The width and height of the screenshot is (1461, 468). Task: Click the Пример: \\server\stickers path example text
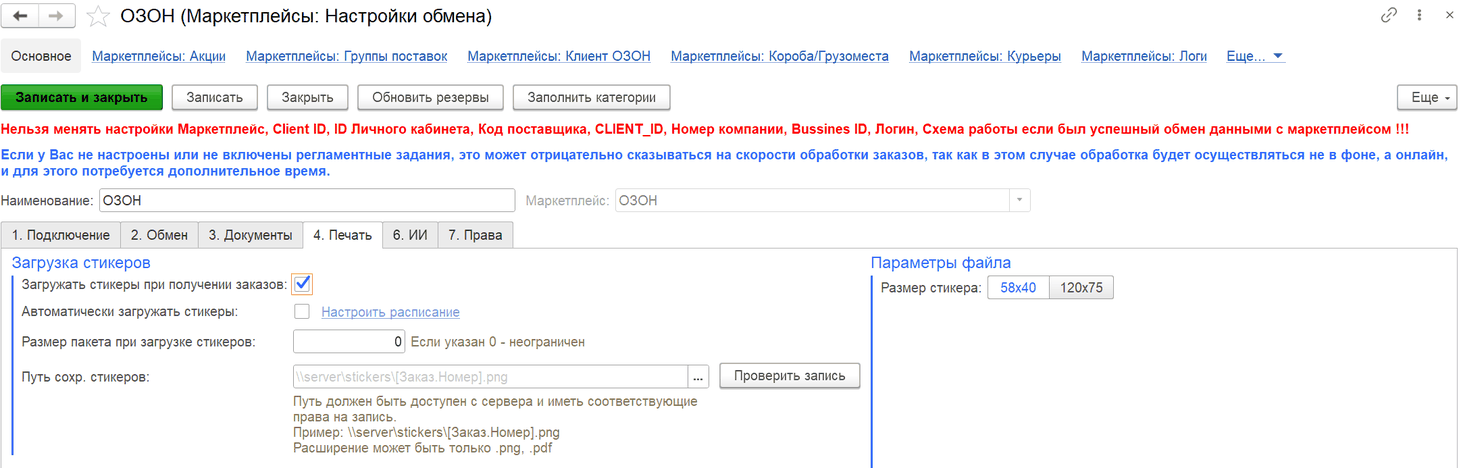[426, 433]
